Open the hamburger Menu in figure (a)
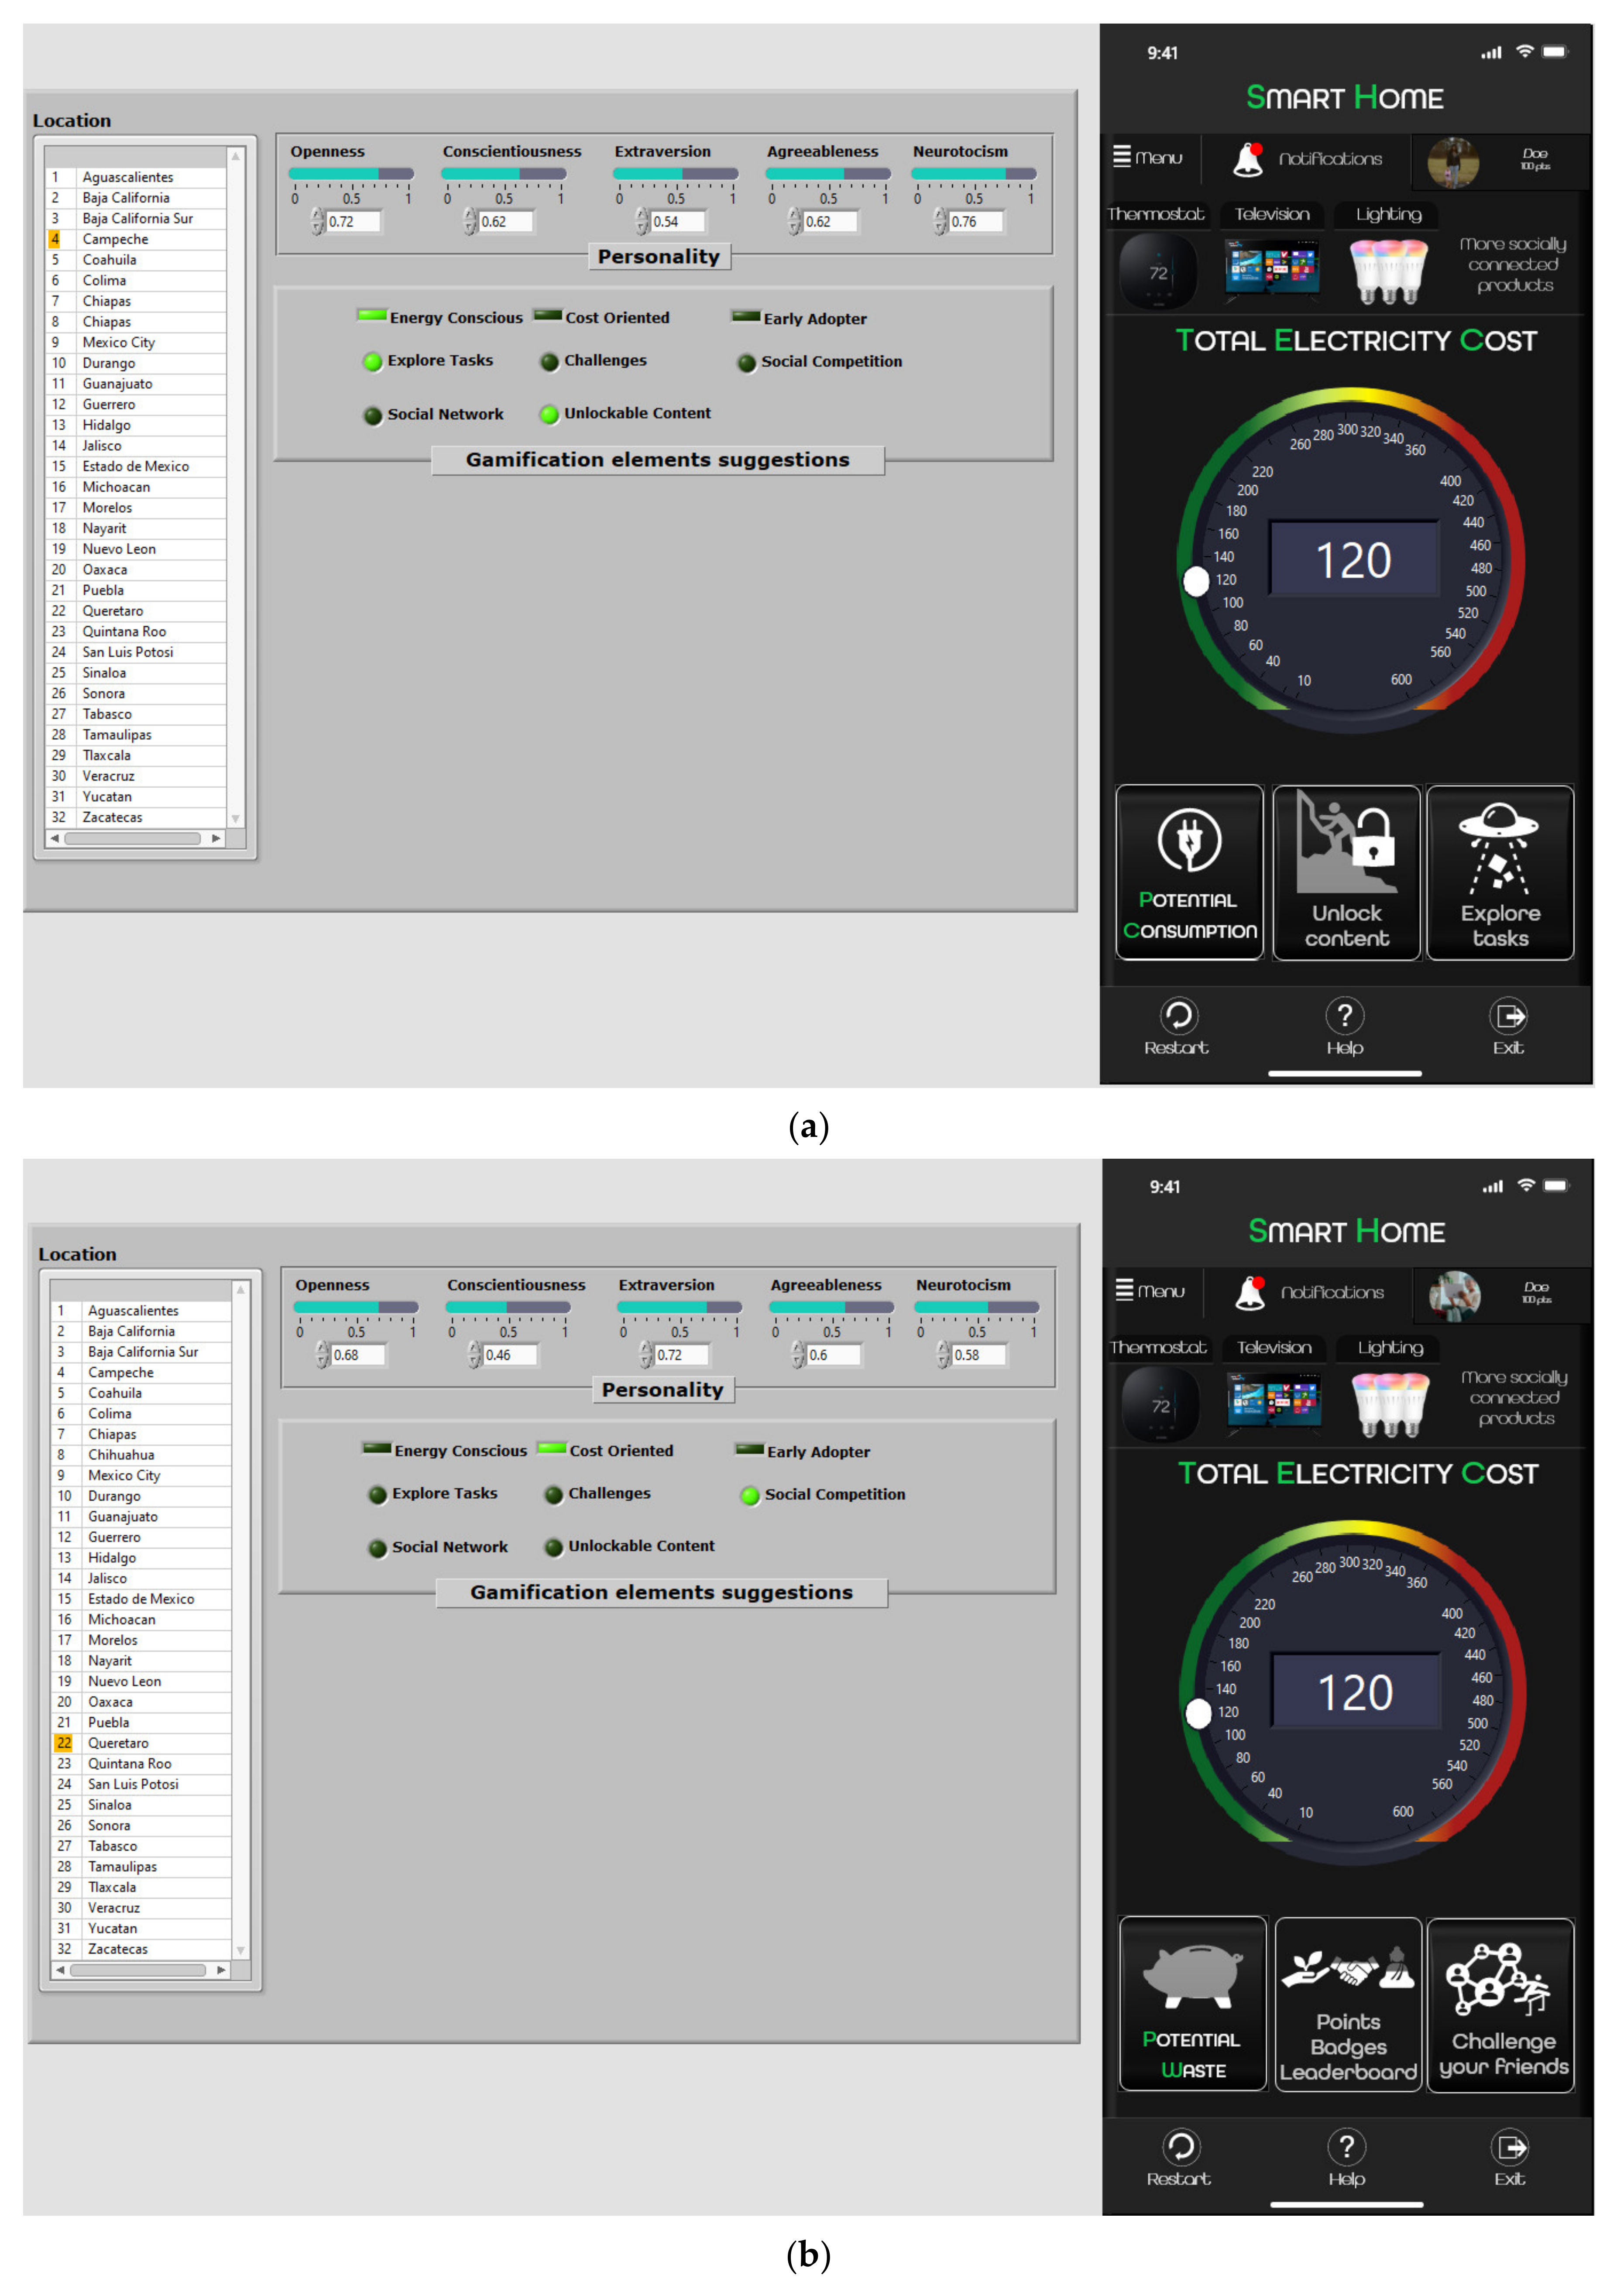Image resolution: width=1617 pixels, height=2296 pixels. tap(1147, 158)
